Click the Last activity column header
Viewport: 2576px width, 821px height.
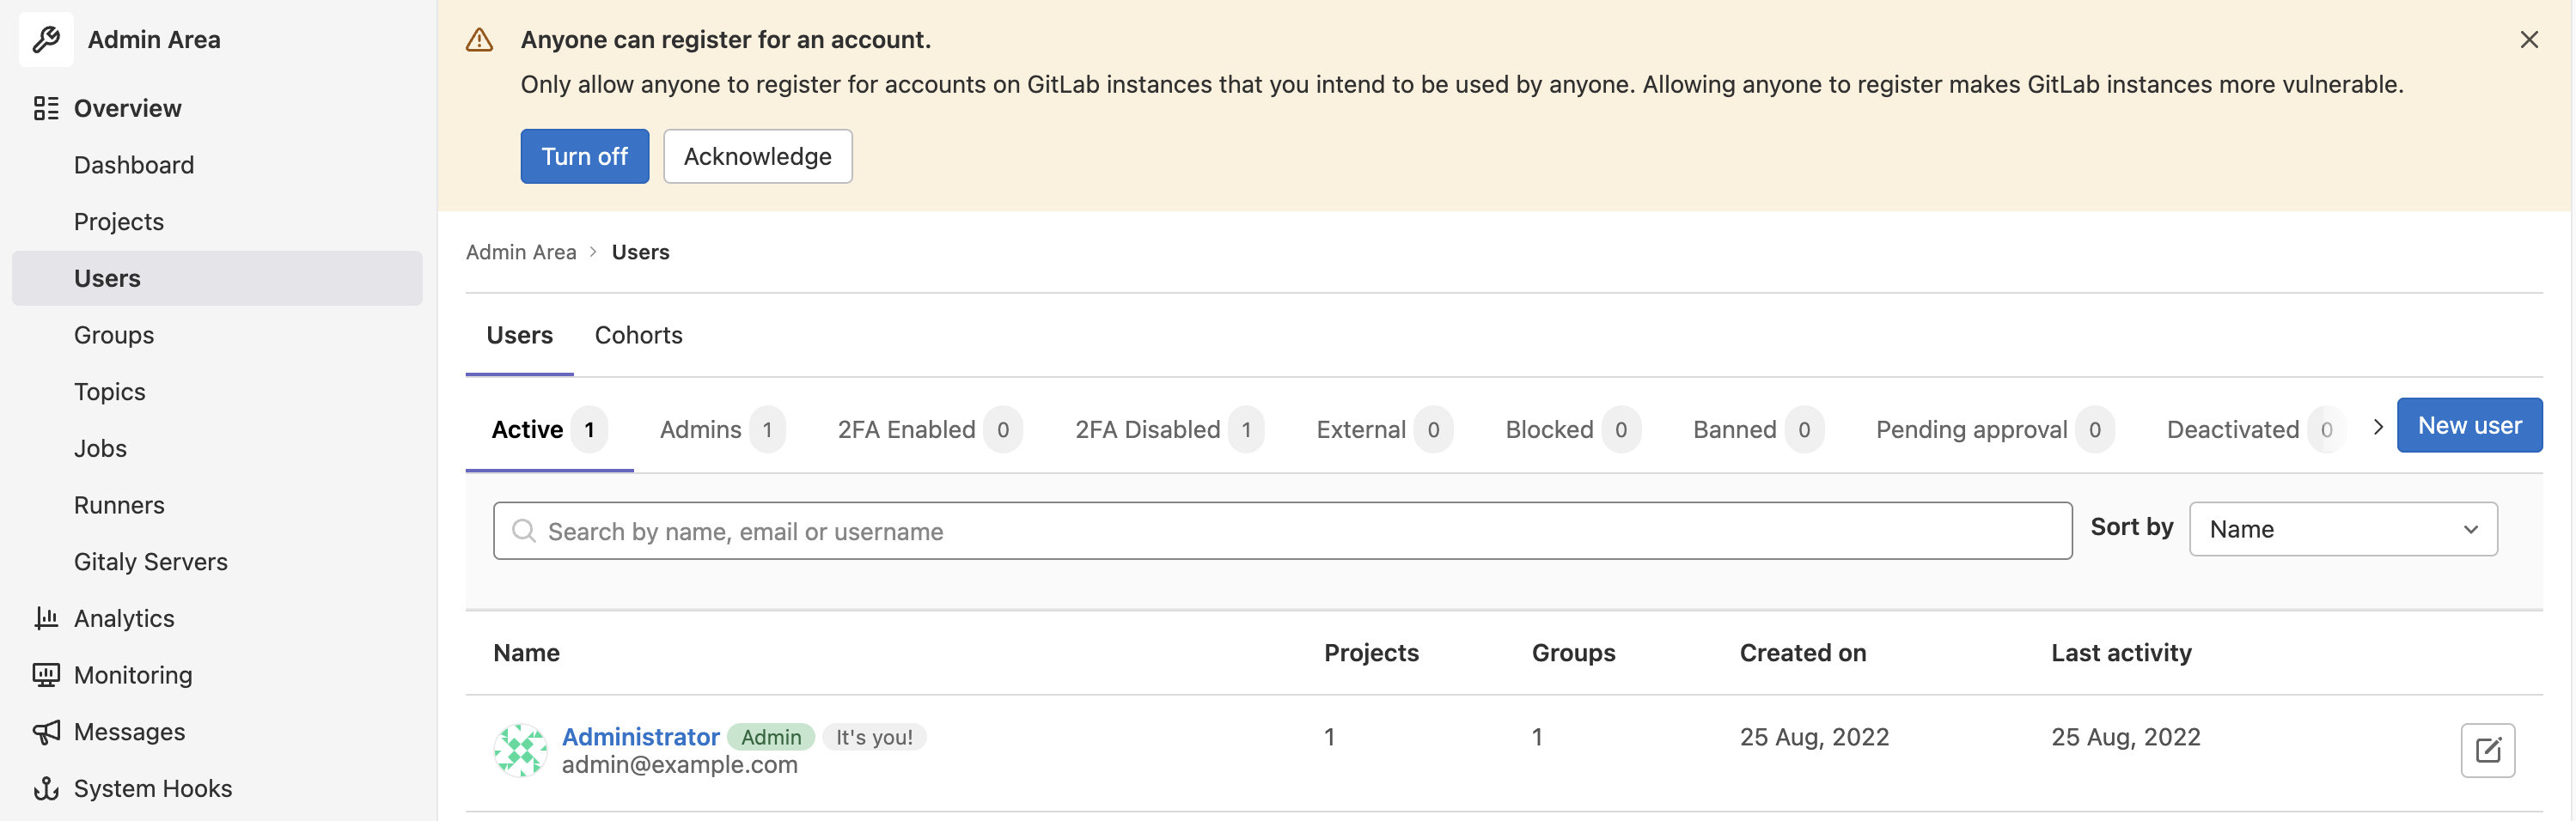tap(2121, 653)
